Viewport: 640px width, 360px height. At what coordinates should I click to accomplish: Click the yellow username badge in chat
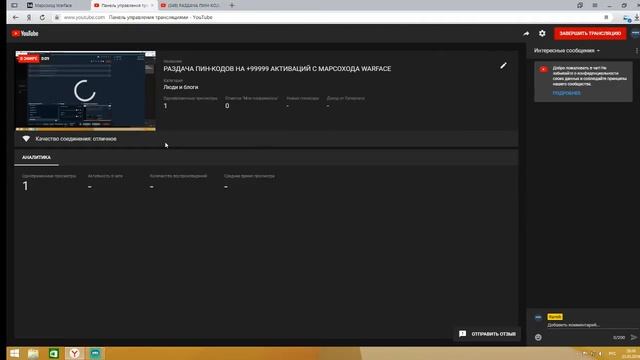(555, 317)
